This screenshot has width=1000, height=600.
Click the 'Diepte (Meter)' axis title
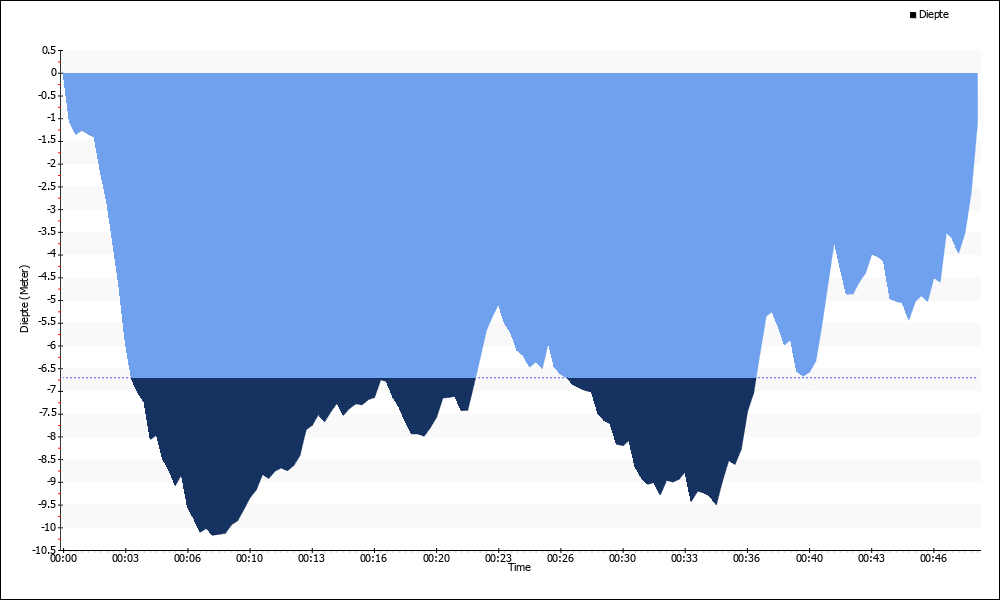pos(24,298)
